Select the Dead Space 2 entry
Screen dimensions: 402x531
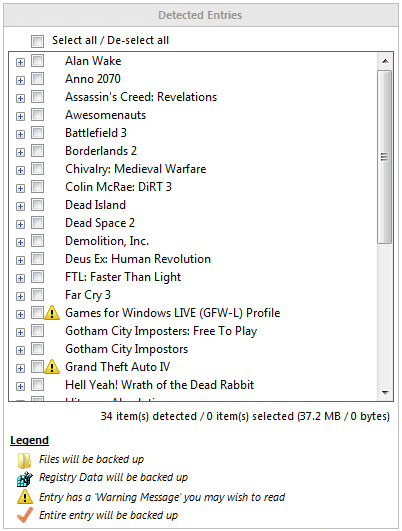click(x=100, y=223)
